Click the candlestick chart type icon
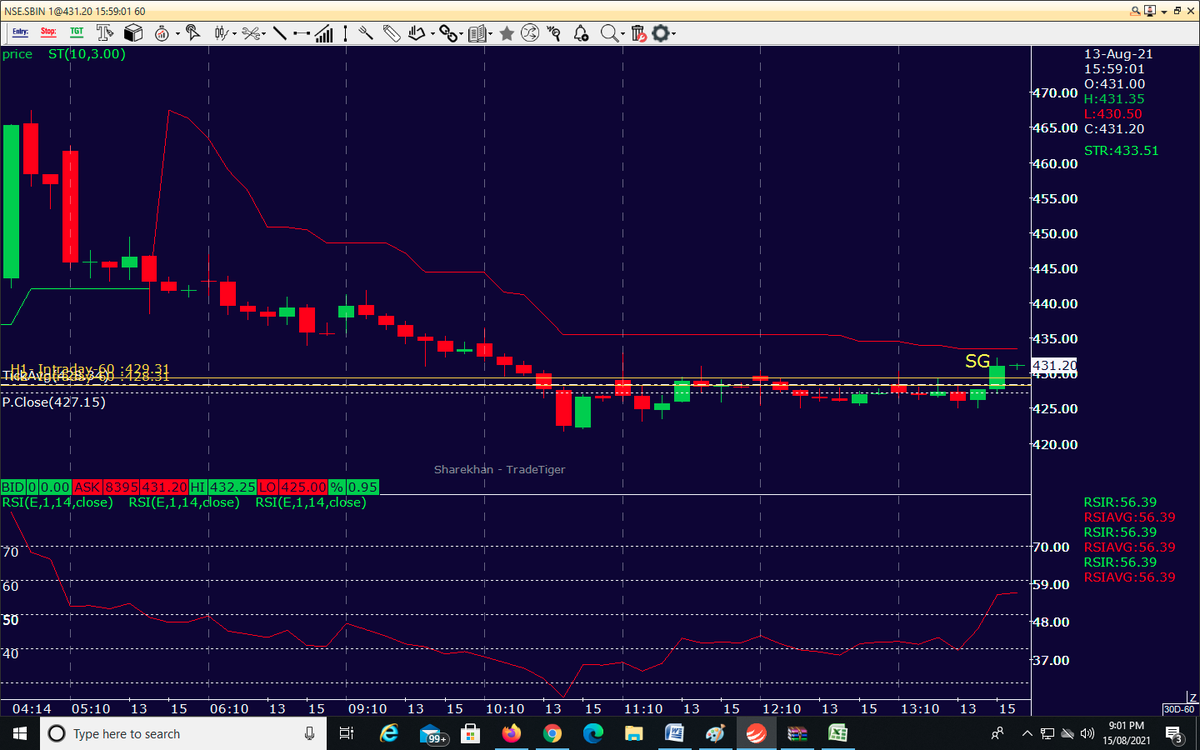1200x750 pixels. tap(222, 34)
